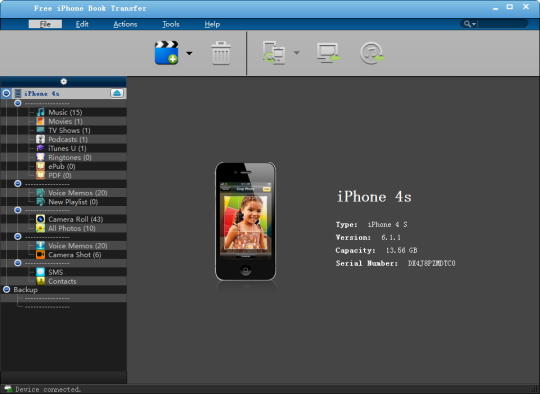Click the Device connected status icon
Viewport: 540px width, 394px height.
tap(8, 389)
